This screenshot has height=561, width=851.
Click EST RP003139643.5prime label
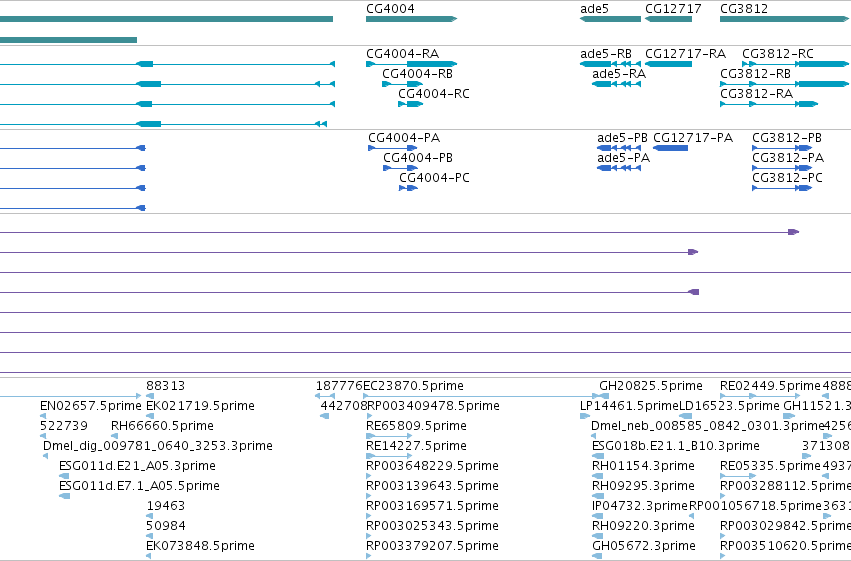click(x=432, y=486)
